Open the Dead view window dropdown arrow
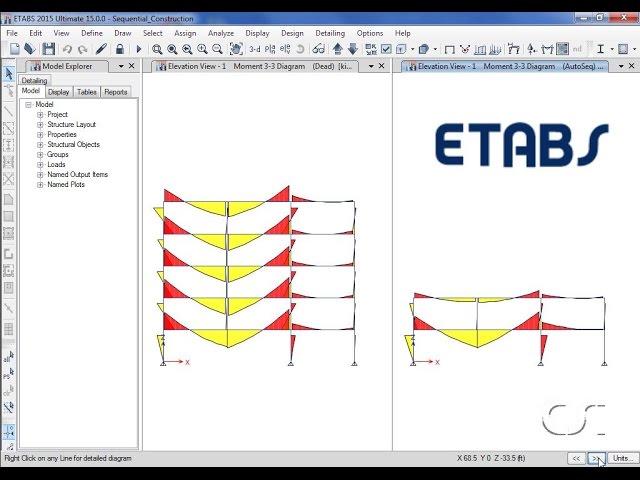 [x=371, y=66]
